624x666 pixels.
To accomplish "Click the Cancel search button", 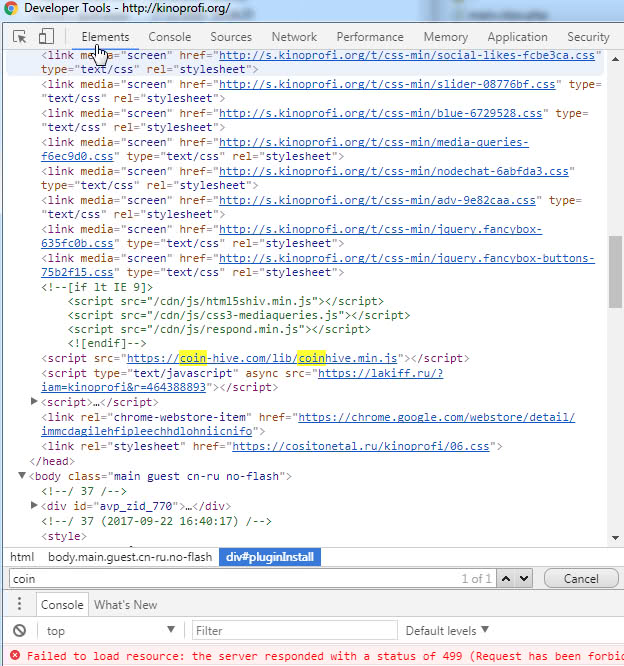I will [x=581, y=579].
